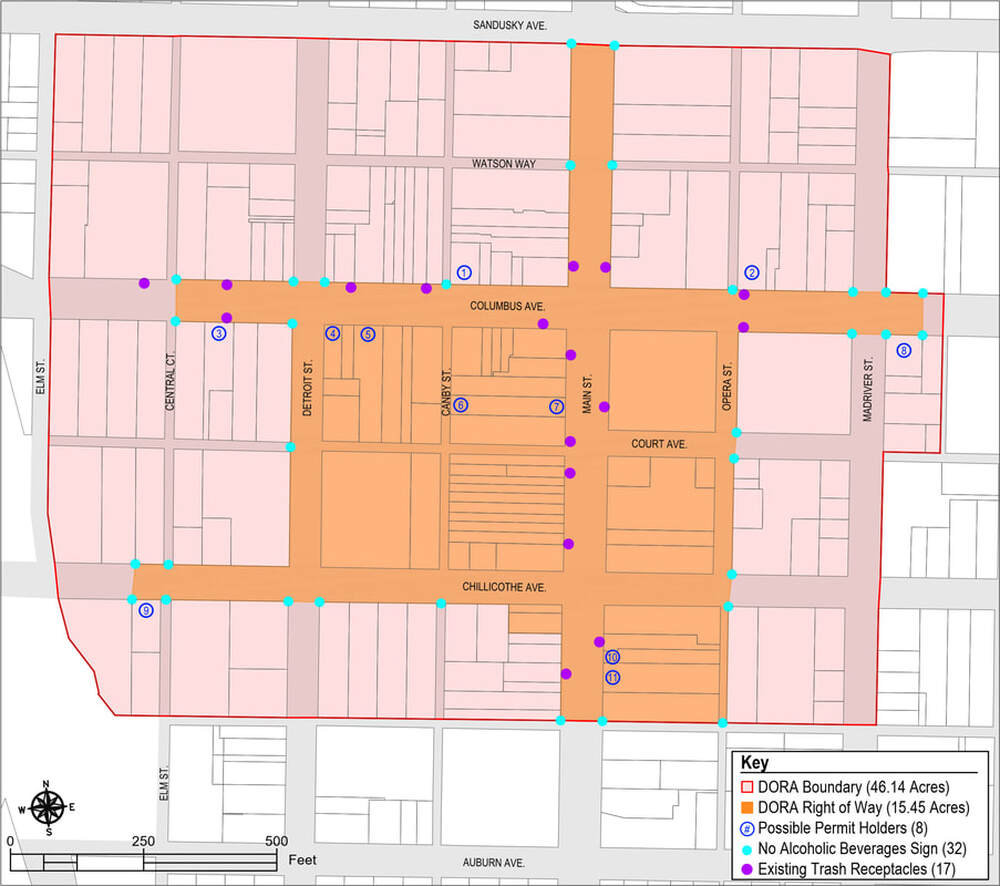This screenshot has width=1000, height=886.
Task: Click permit holder marker number 3
Action: (x=219, y=334)
